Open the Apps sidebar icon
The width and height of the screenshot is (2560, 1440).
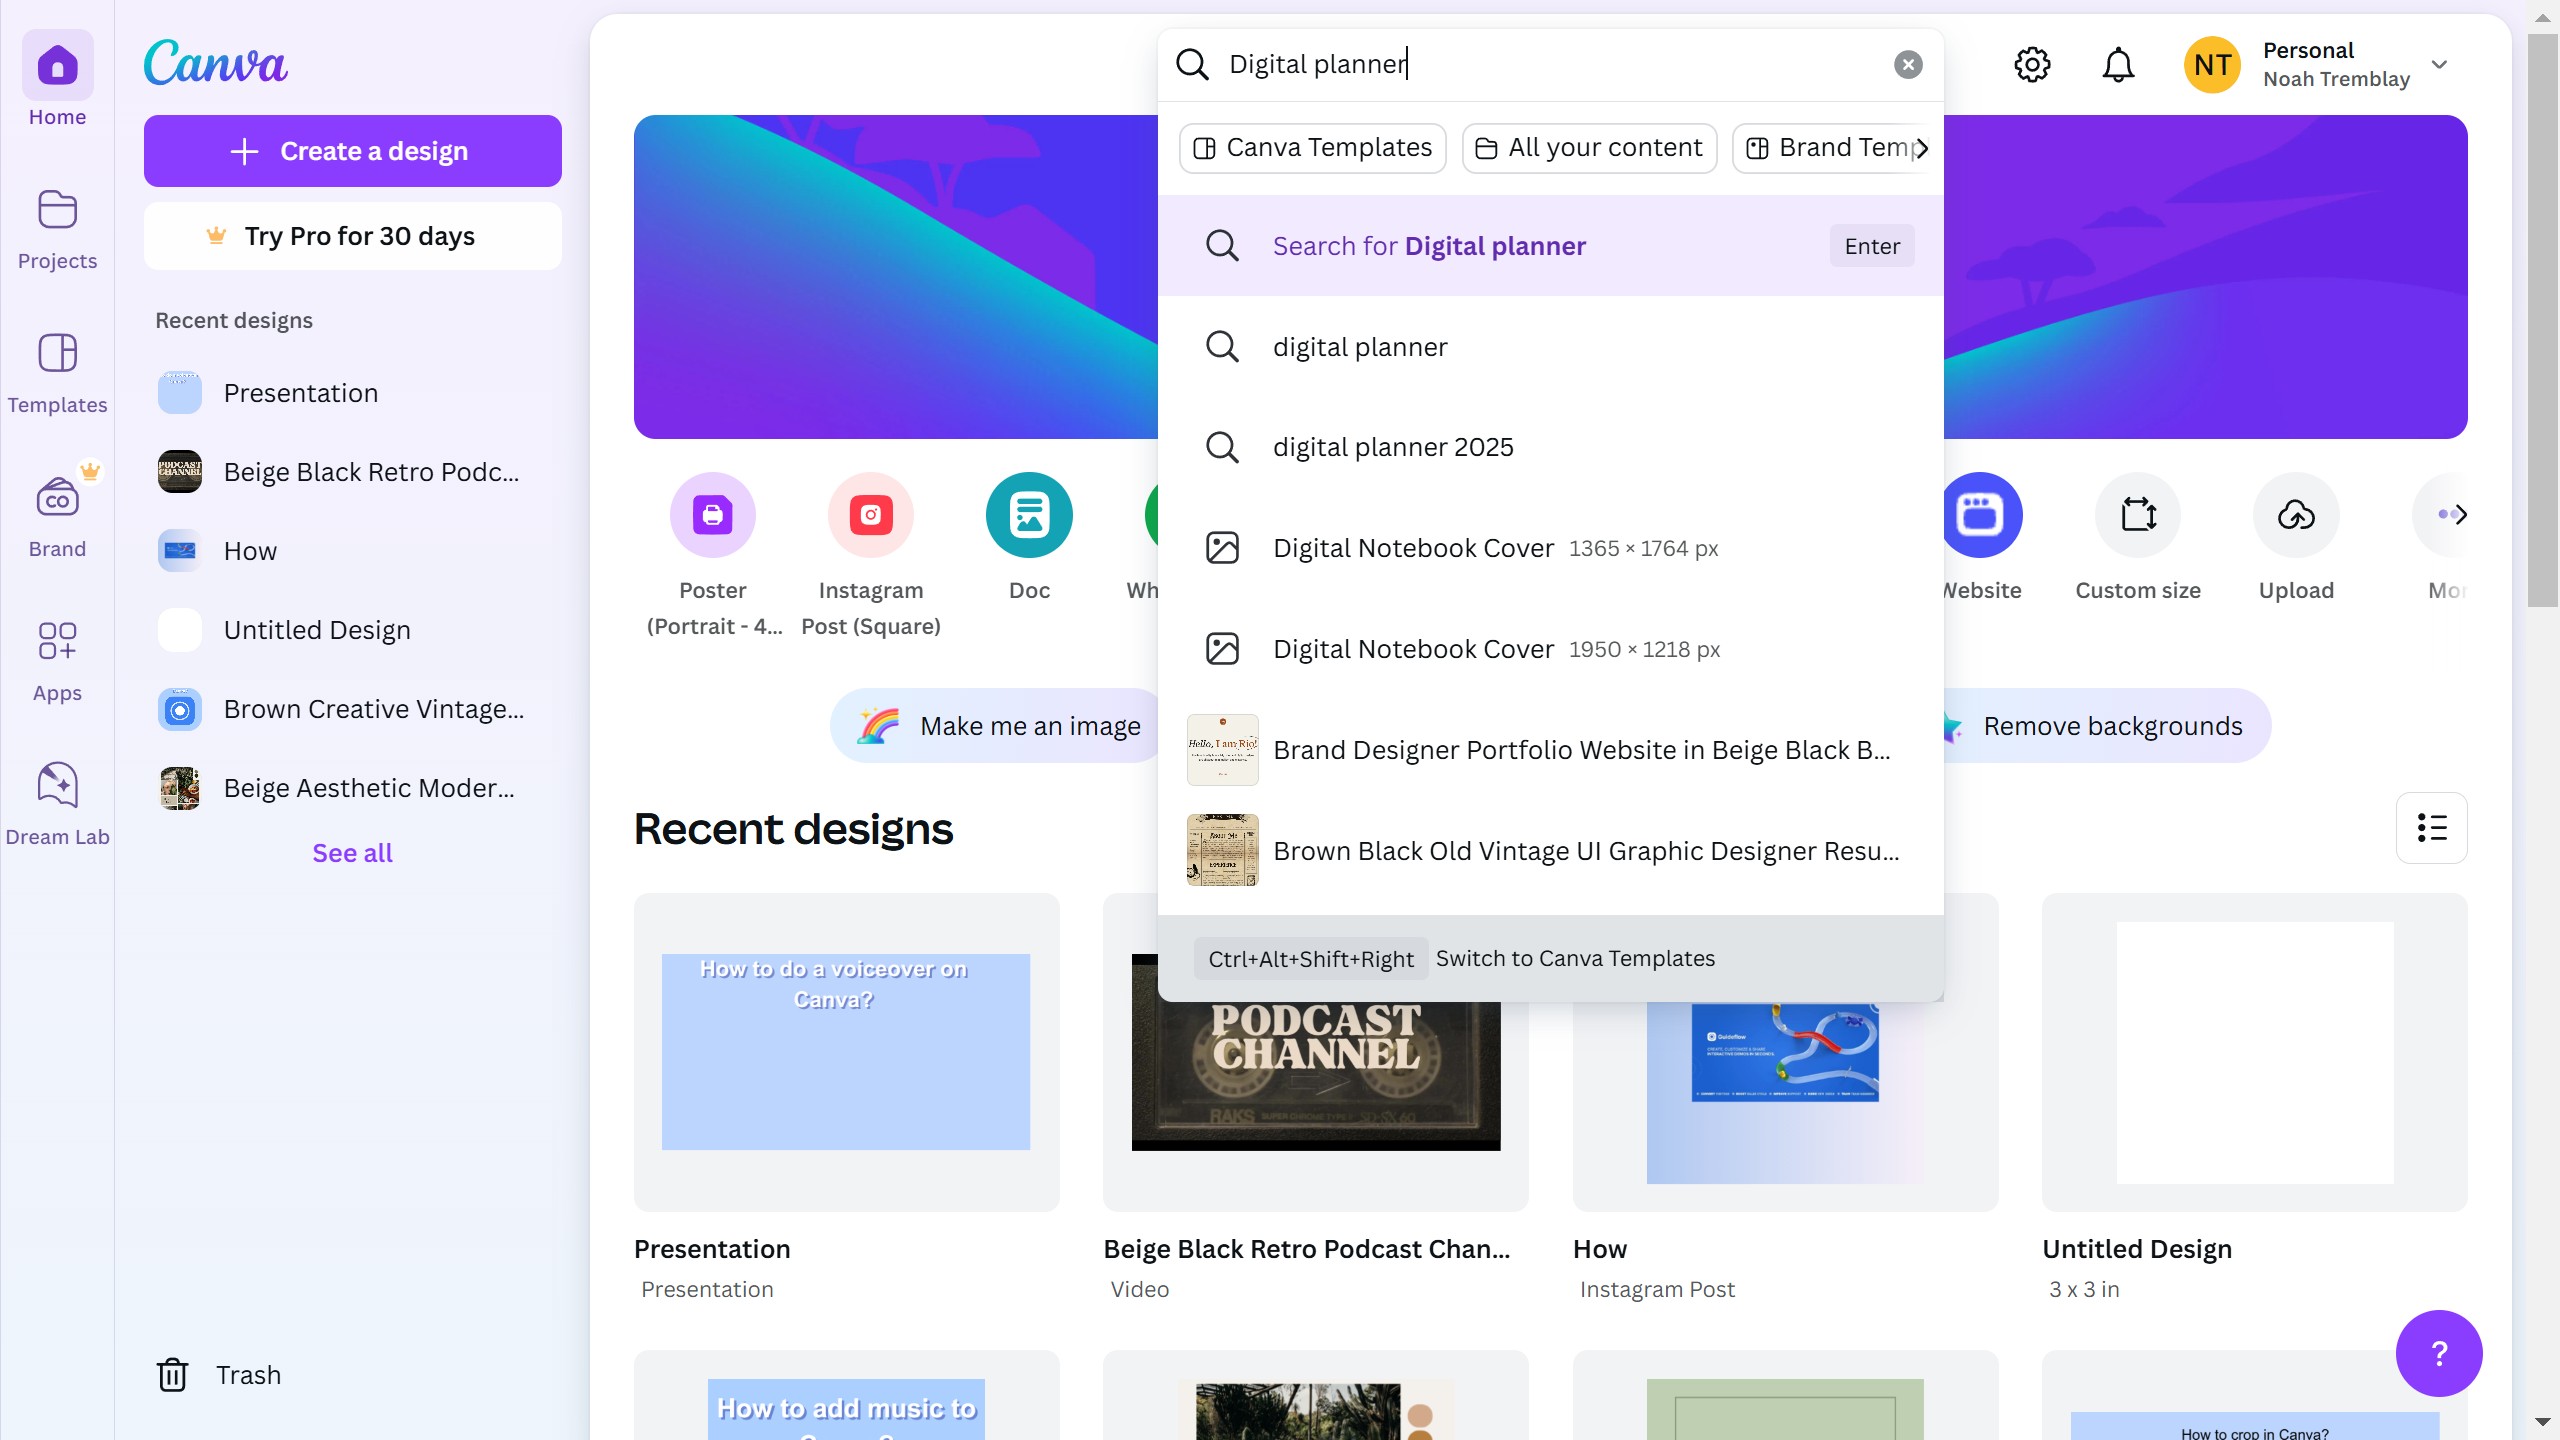point(57,642)
